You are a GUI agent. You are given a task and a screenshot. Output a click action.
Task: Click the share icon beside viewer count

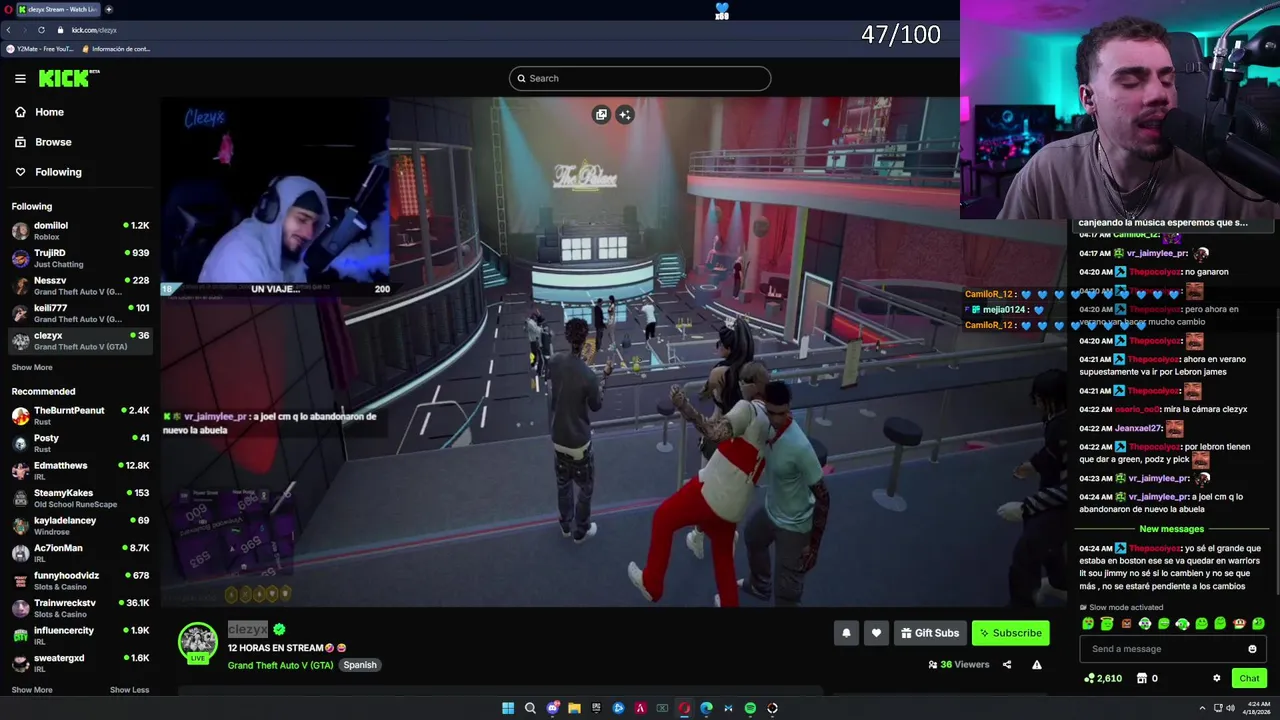point(1007,665)
